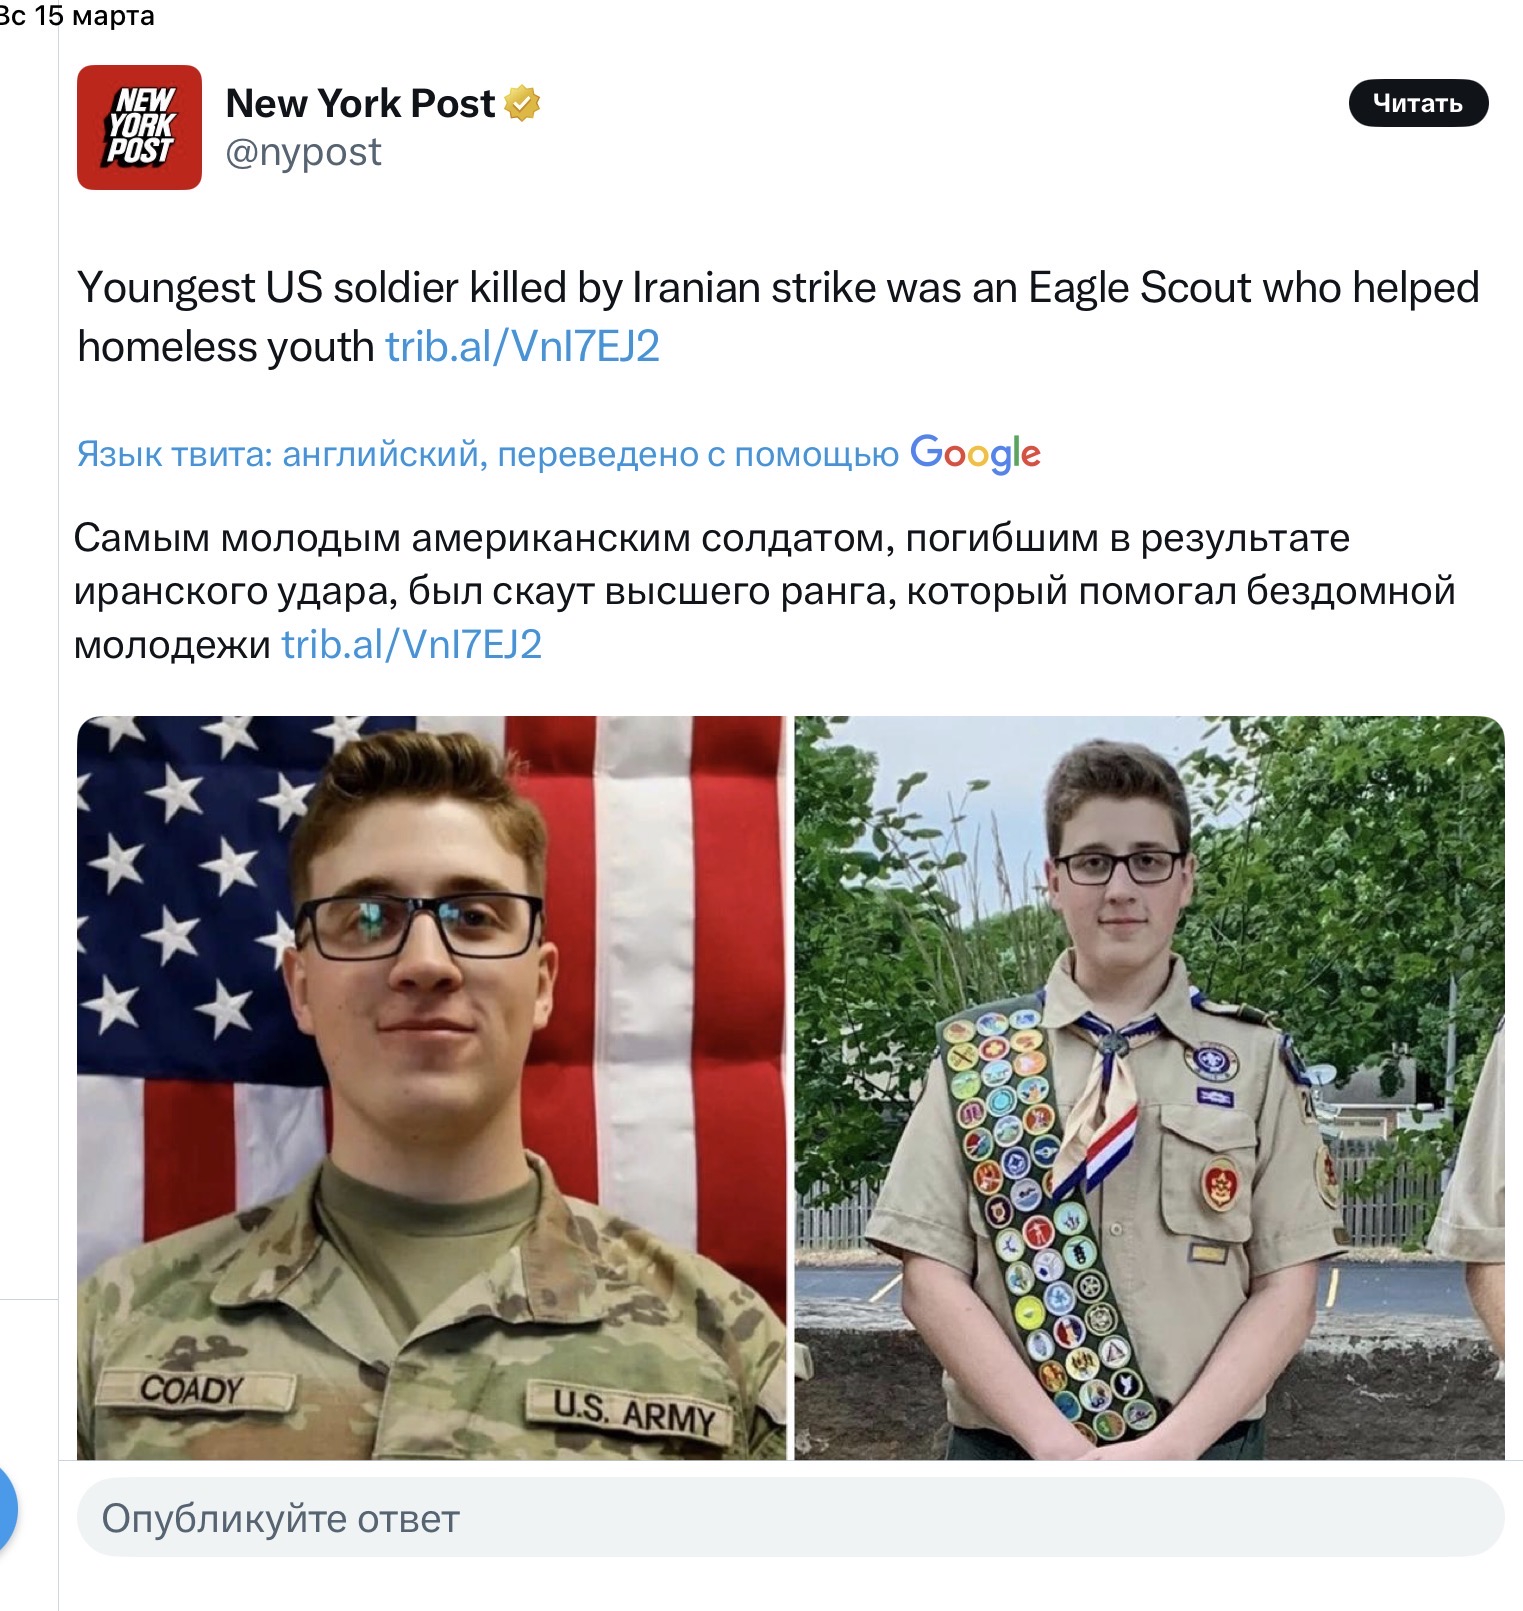Click the blue circular button at the bottom-left edge

(6, 1508)
